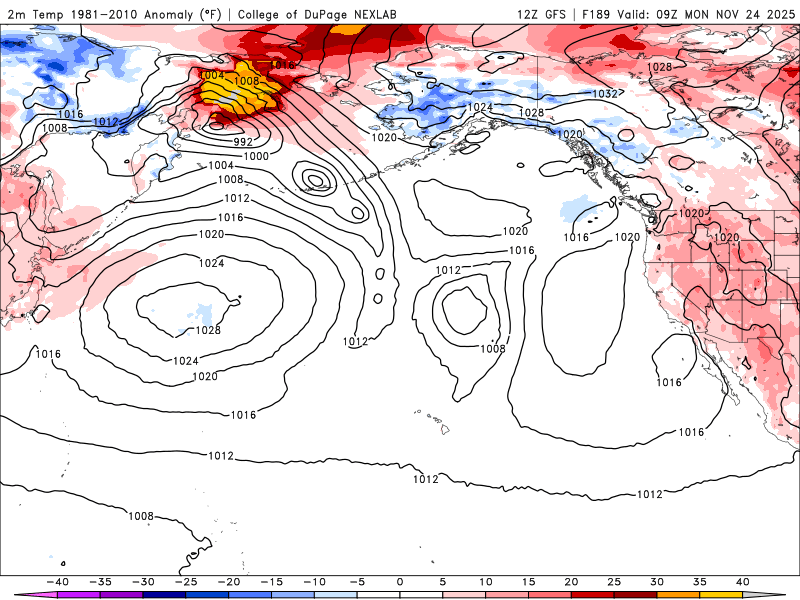Click the -35 label on the color scale
Image resolution: width=800 pixels, height=600 pixels.
tap(101, 582)
